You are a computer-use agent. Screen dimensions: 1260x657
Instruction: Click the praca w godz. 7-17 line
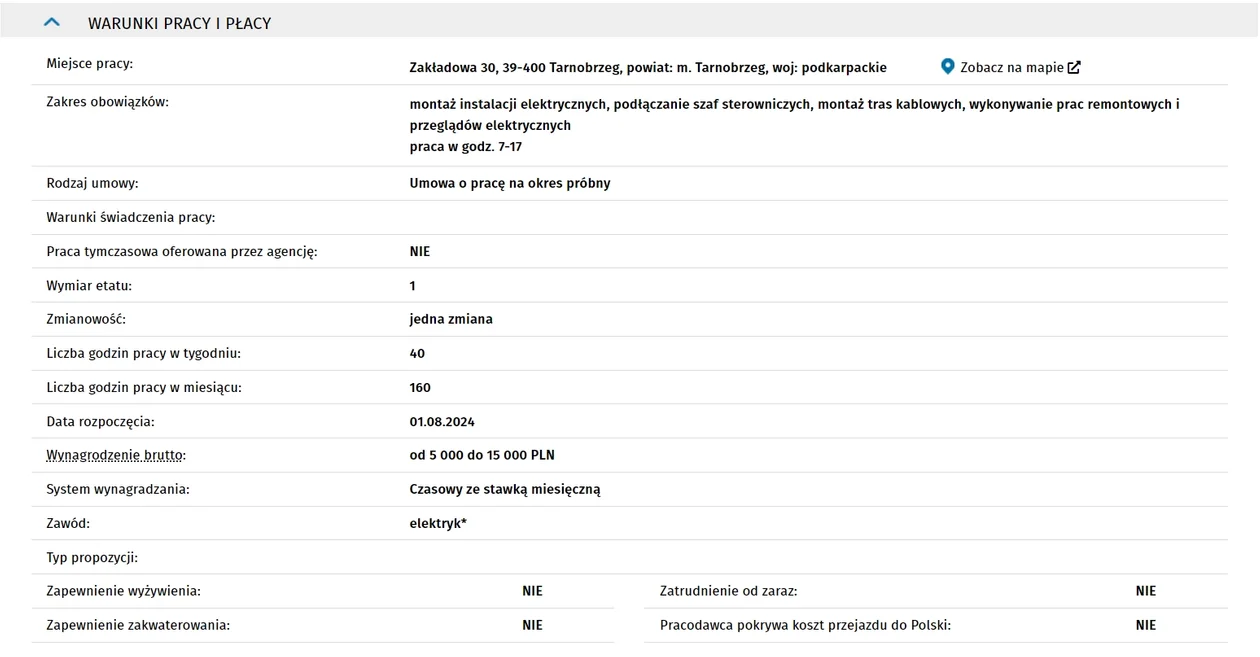click(x=466, y=147)
